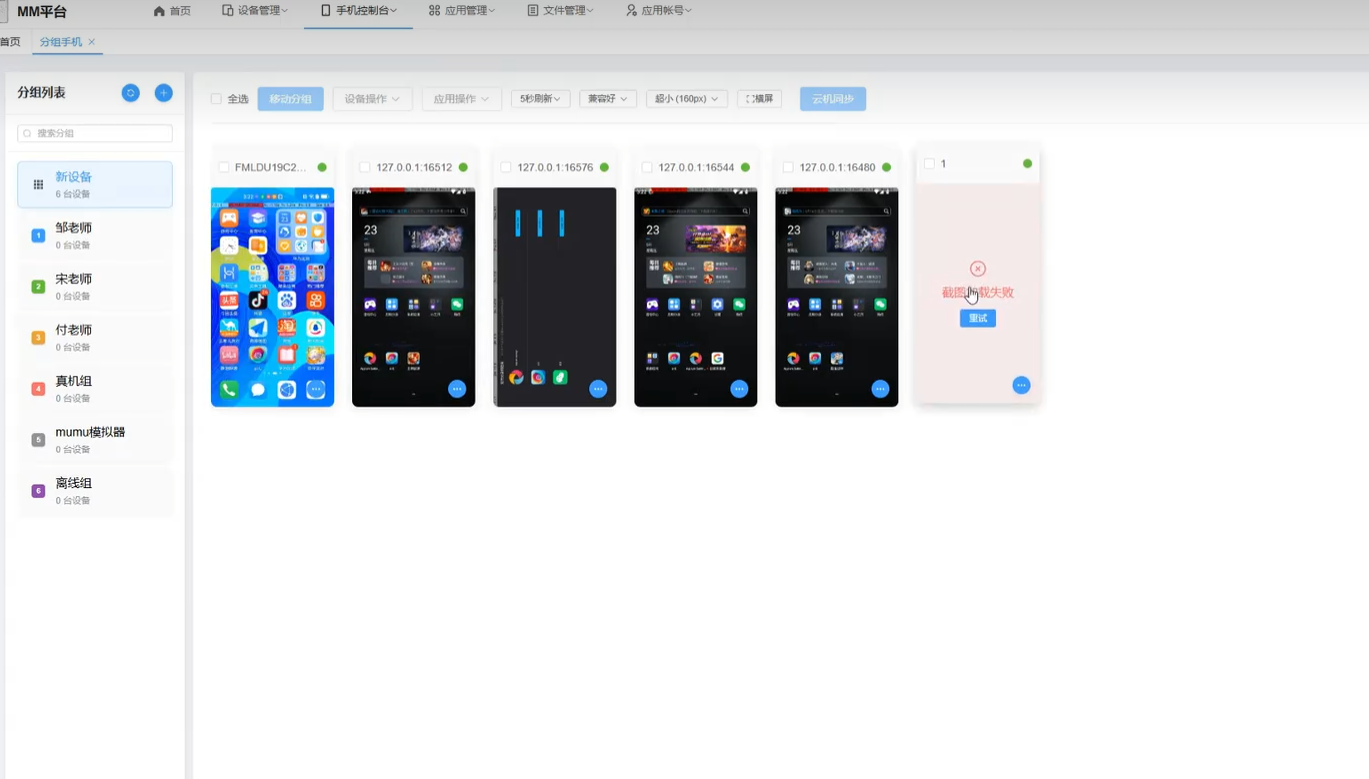Screen dimensions: 1369x779
Task: Select the mumu模拟器 group in sidebar
Action: click(95, 437)
